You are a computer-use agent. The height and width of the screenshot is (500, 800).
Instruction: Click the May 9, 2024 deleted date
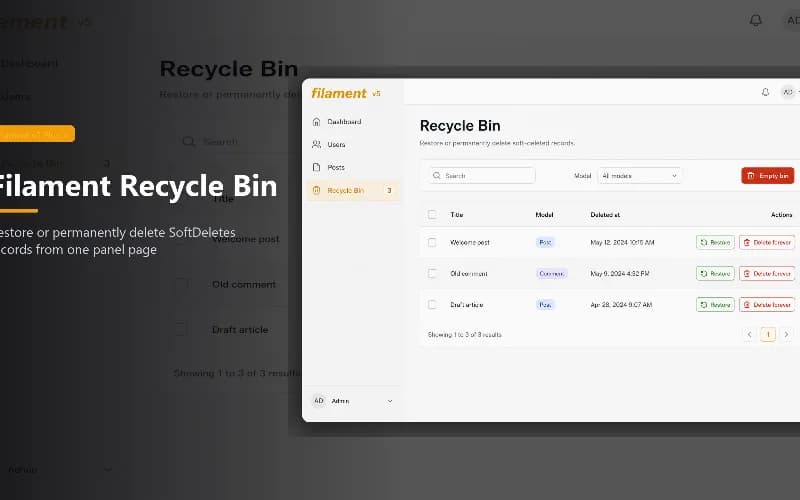click(620, 273)
